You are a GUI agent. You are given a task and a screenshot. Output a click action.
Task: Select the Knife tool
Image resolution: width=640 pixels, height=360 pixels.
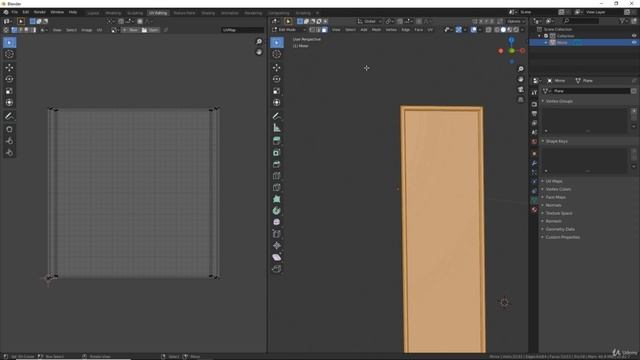point(277,188)
